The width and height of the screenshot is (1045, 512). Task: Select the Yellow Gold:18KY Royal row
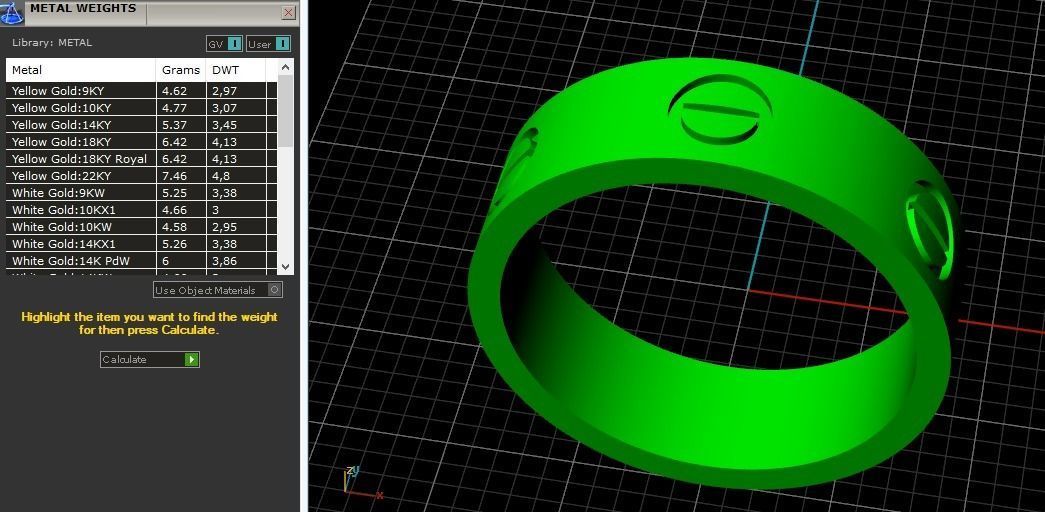(141, 159)
